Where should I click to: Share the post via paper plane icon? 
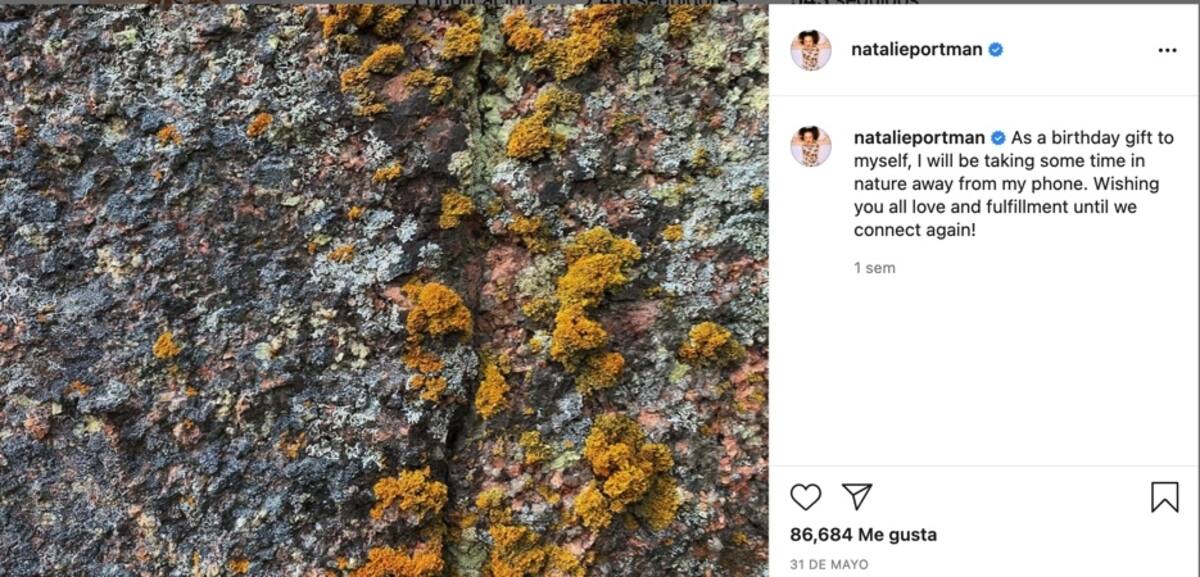click(x=856, y=497)
